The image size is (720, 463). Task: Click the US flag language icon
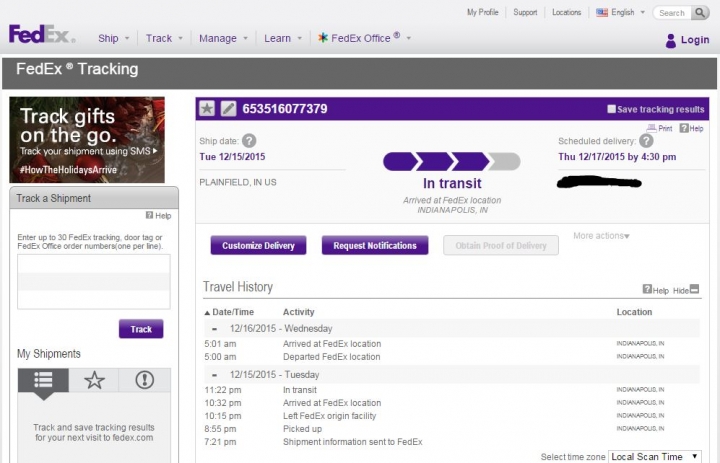[x=602, y=12]
